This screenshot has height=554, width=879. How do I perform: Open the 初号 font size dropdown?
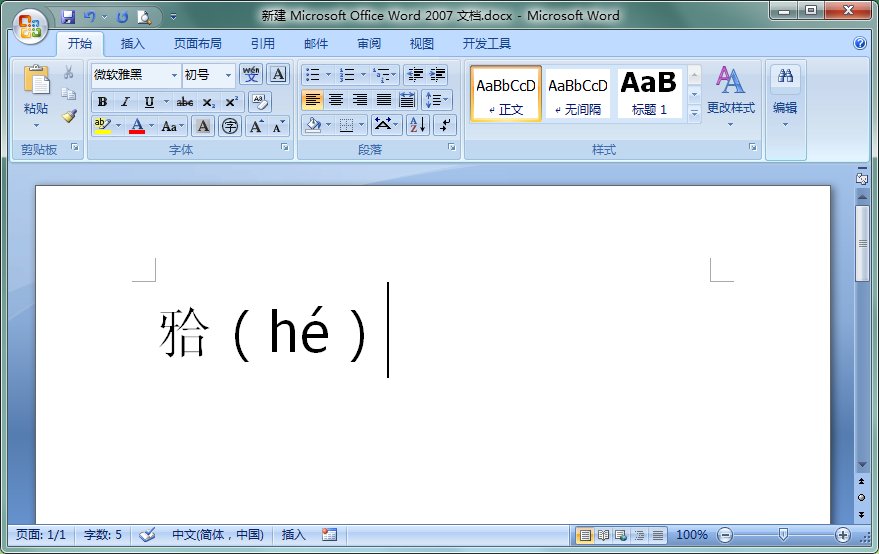(x=228, y=75)
